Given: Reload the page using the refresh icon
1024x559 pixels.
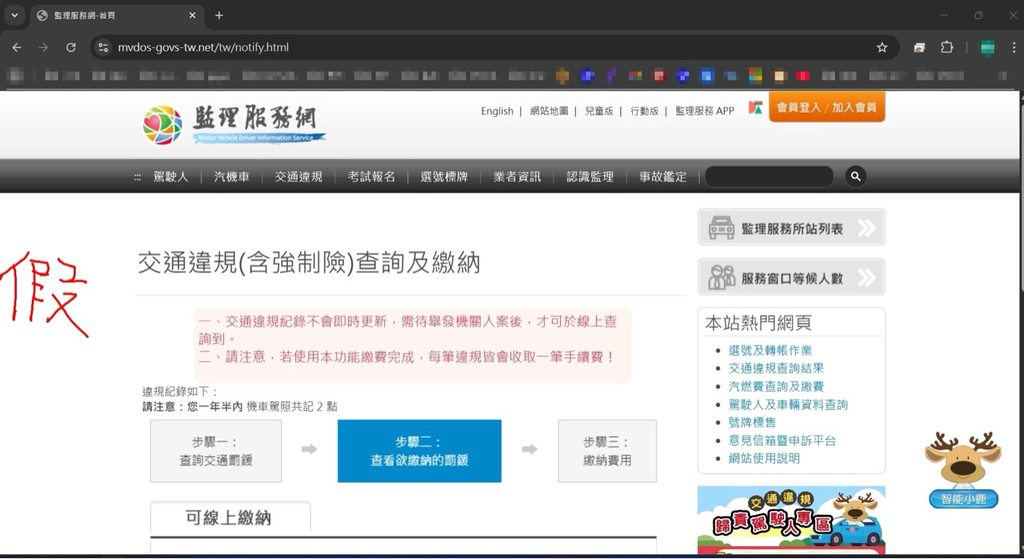Looking at the screenshot, I should 71,47.
